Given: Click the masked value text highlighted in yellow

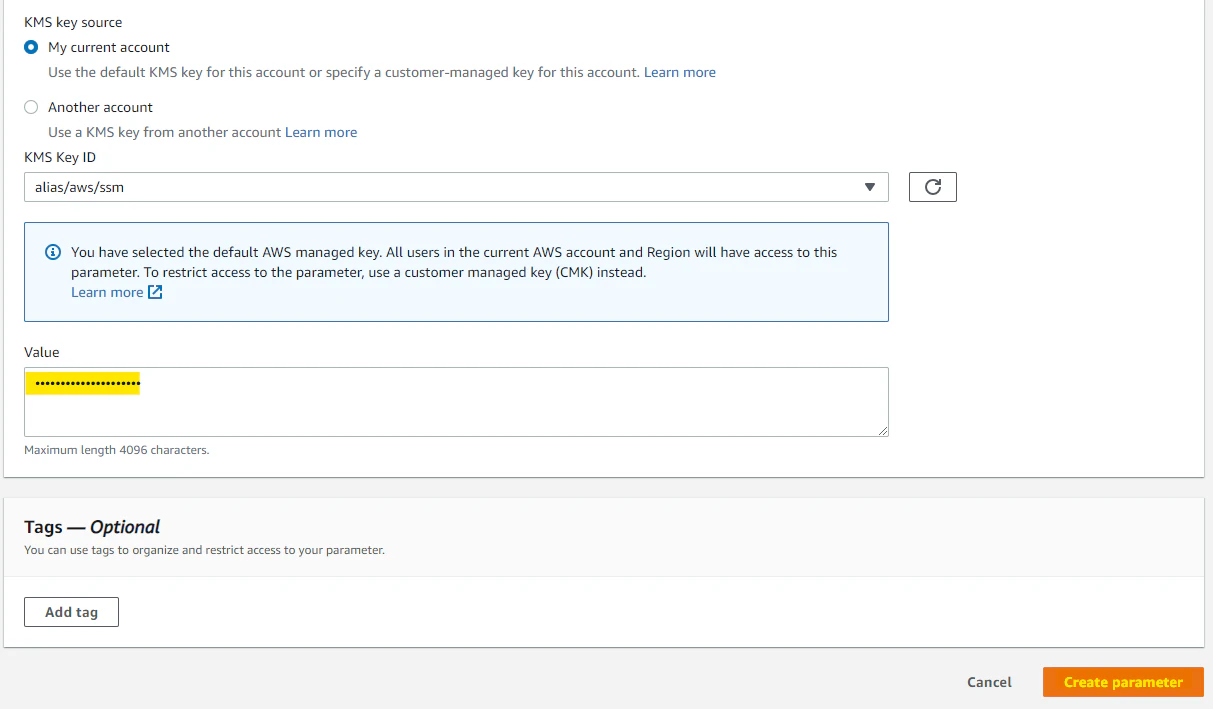Looking at the screenshot, I should (86, 384).
